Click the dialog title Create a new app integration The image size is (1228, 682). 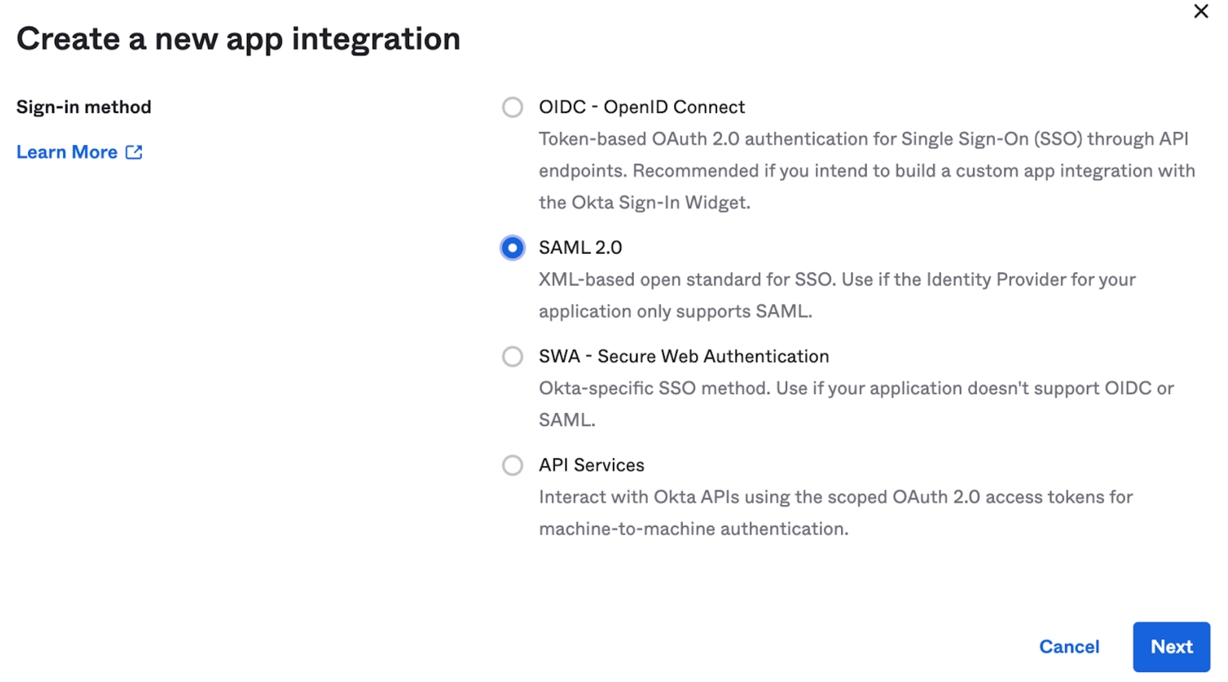tap(238, 38)
